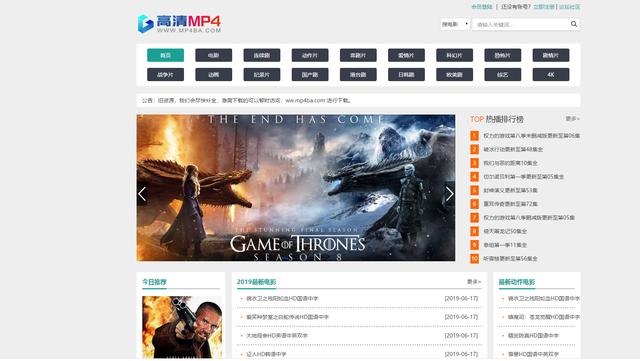Click the MP4 site logo
Viewport: 640px width, 361px height.
point(180,24)
